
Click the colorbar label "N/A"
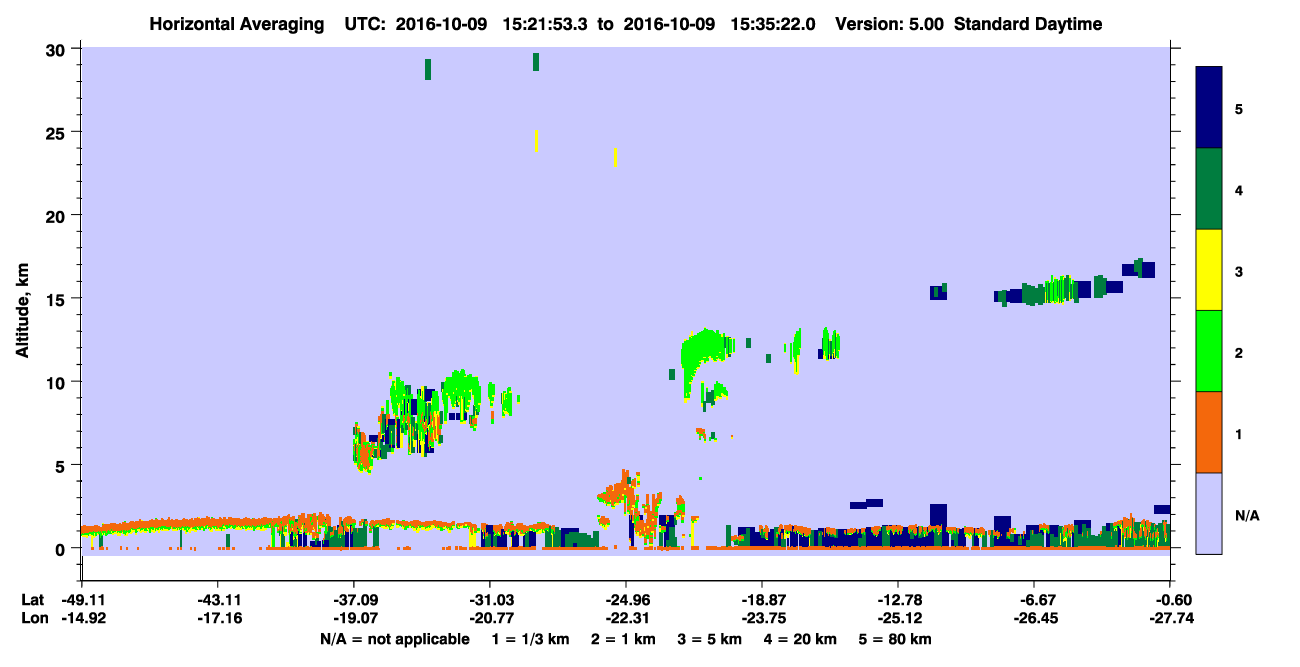1247,516
